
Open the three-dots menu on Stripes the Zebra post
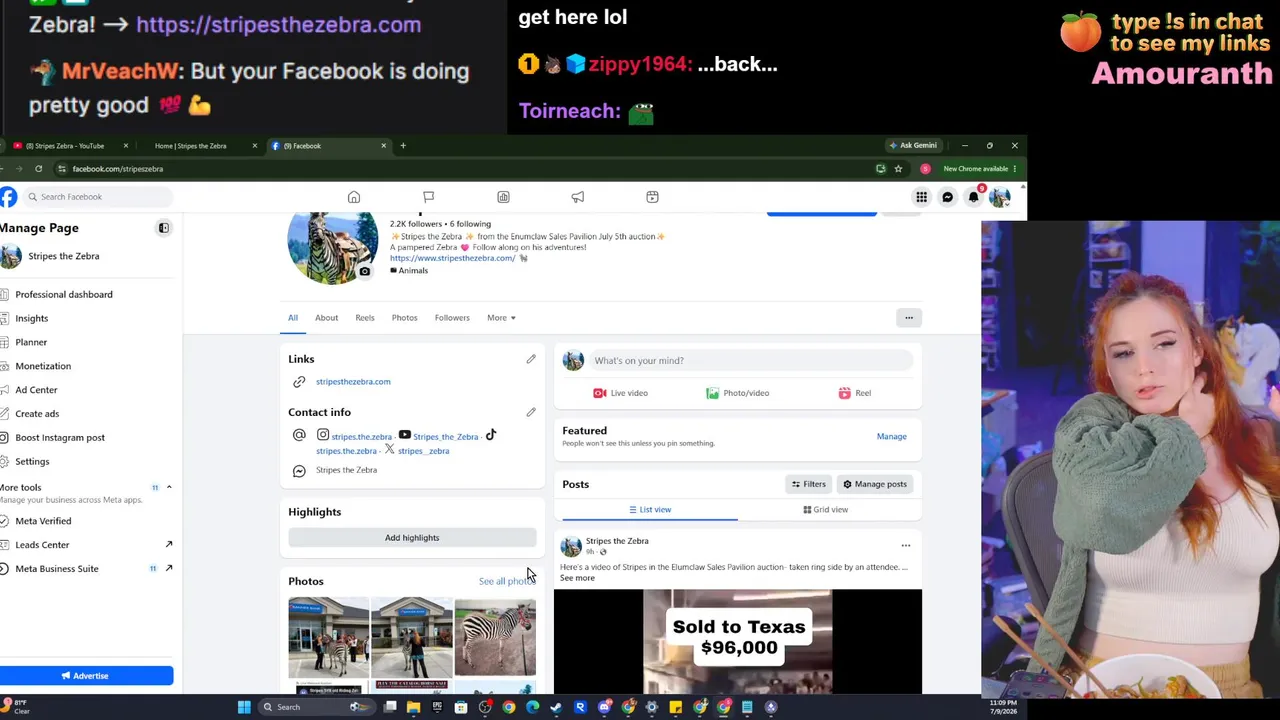click(x=906, y=546)
